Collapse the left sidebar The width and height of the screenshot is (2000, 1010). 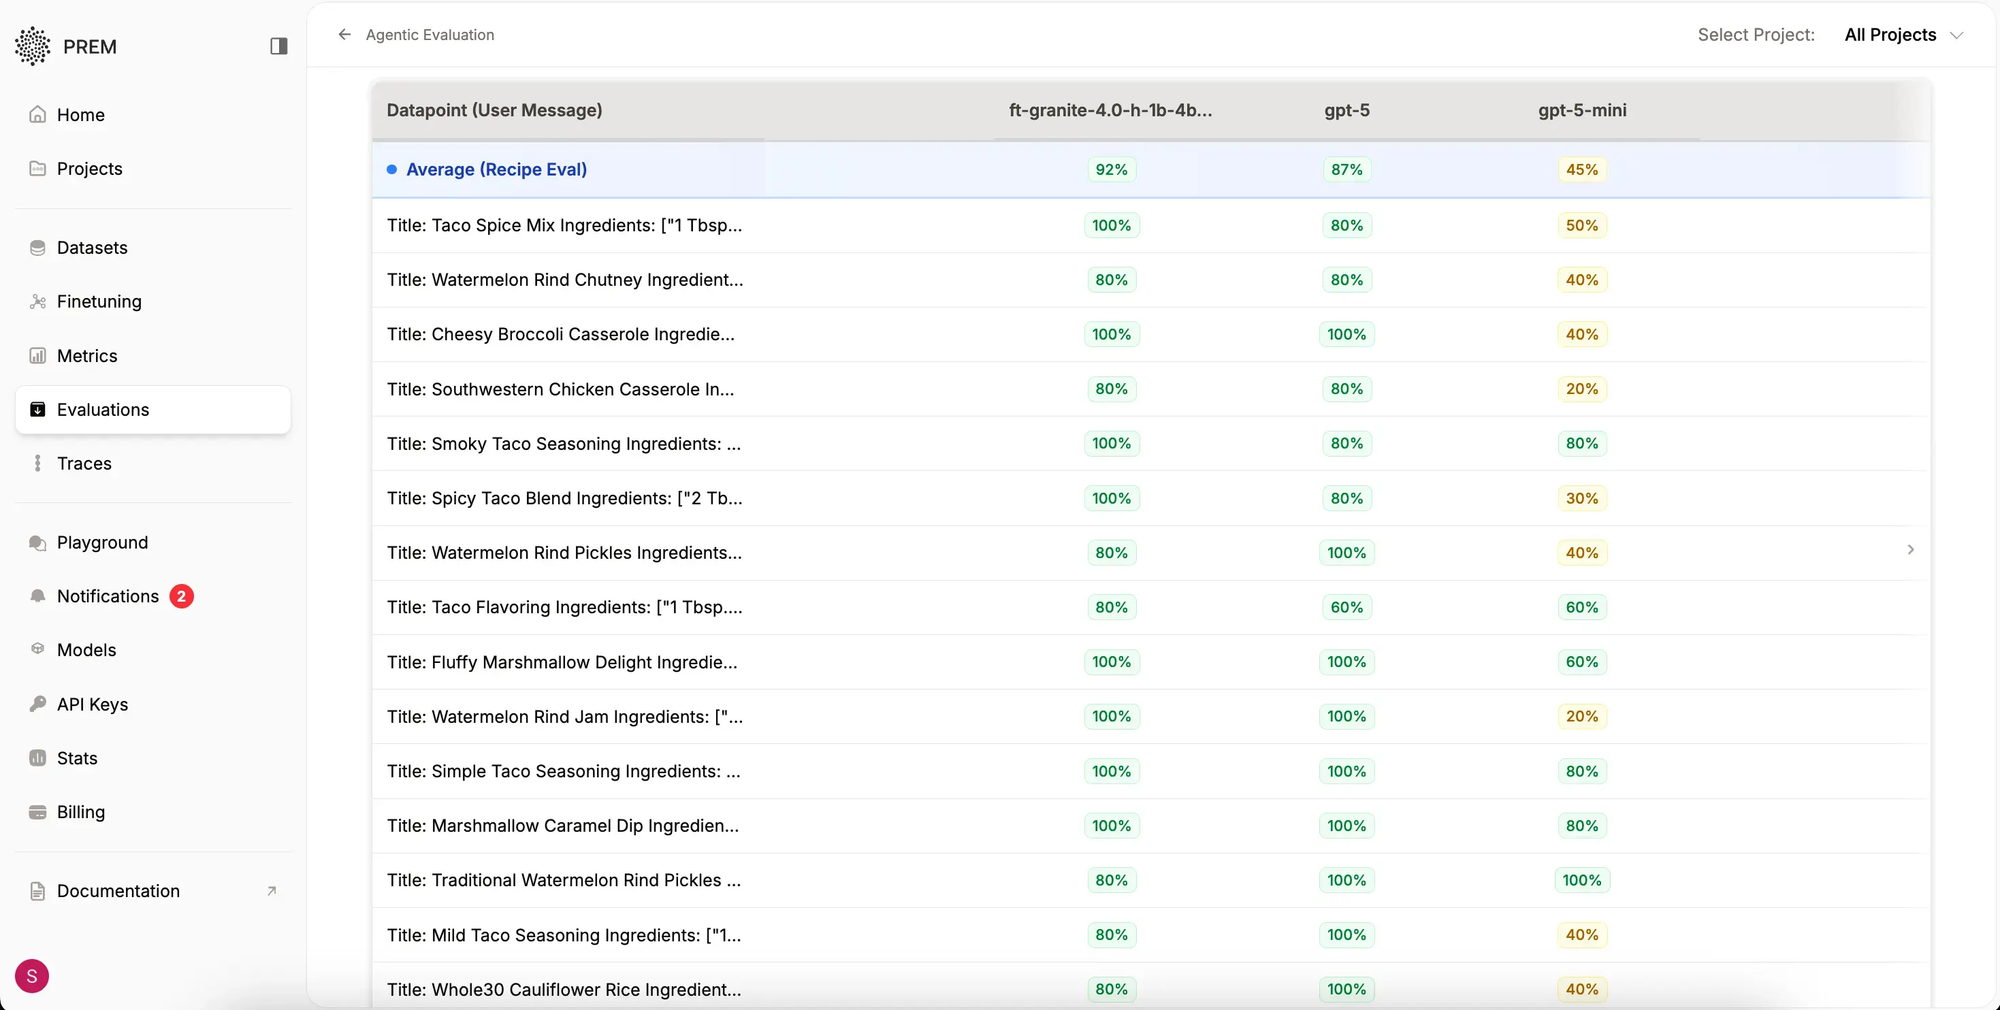click(x=278, y=46)
